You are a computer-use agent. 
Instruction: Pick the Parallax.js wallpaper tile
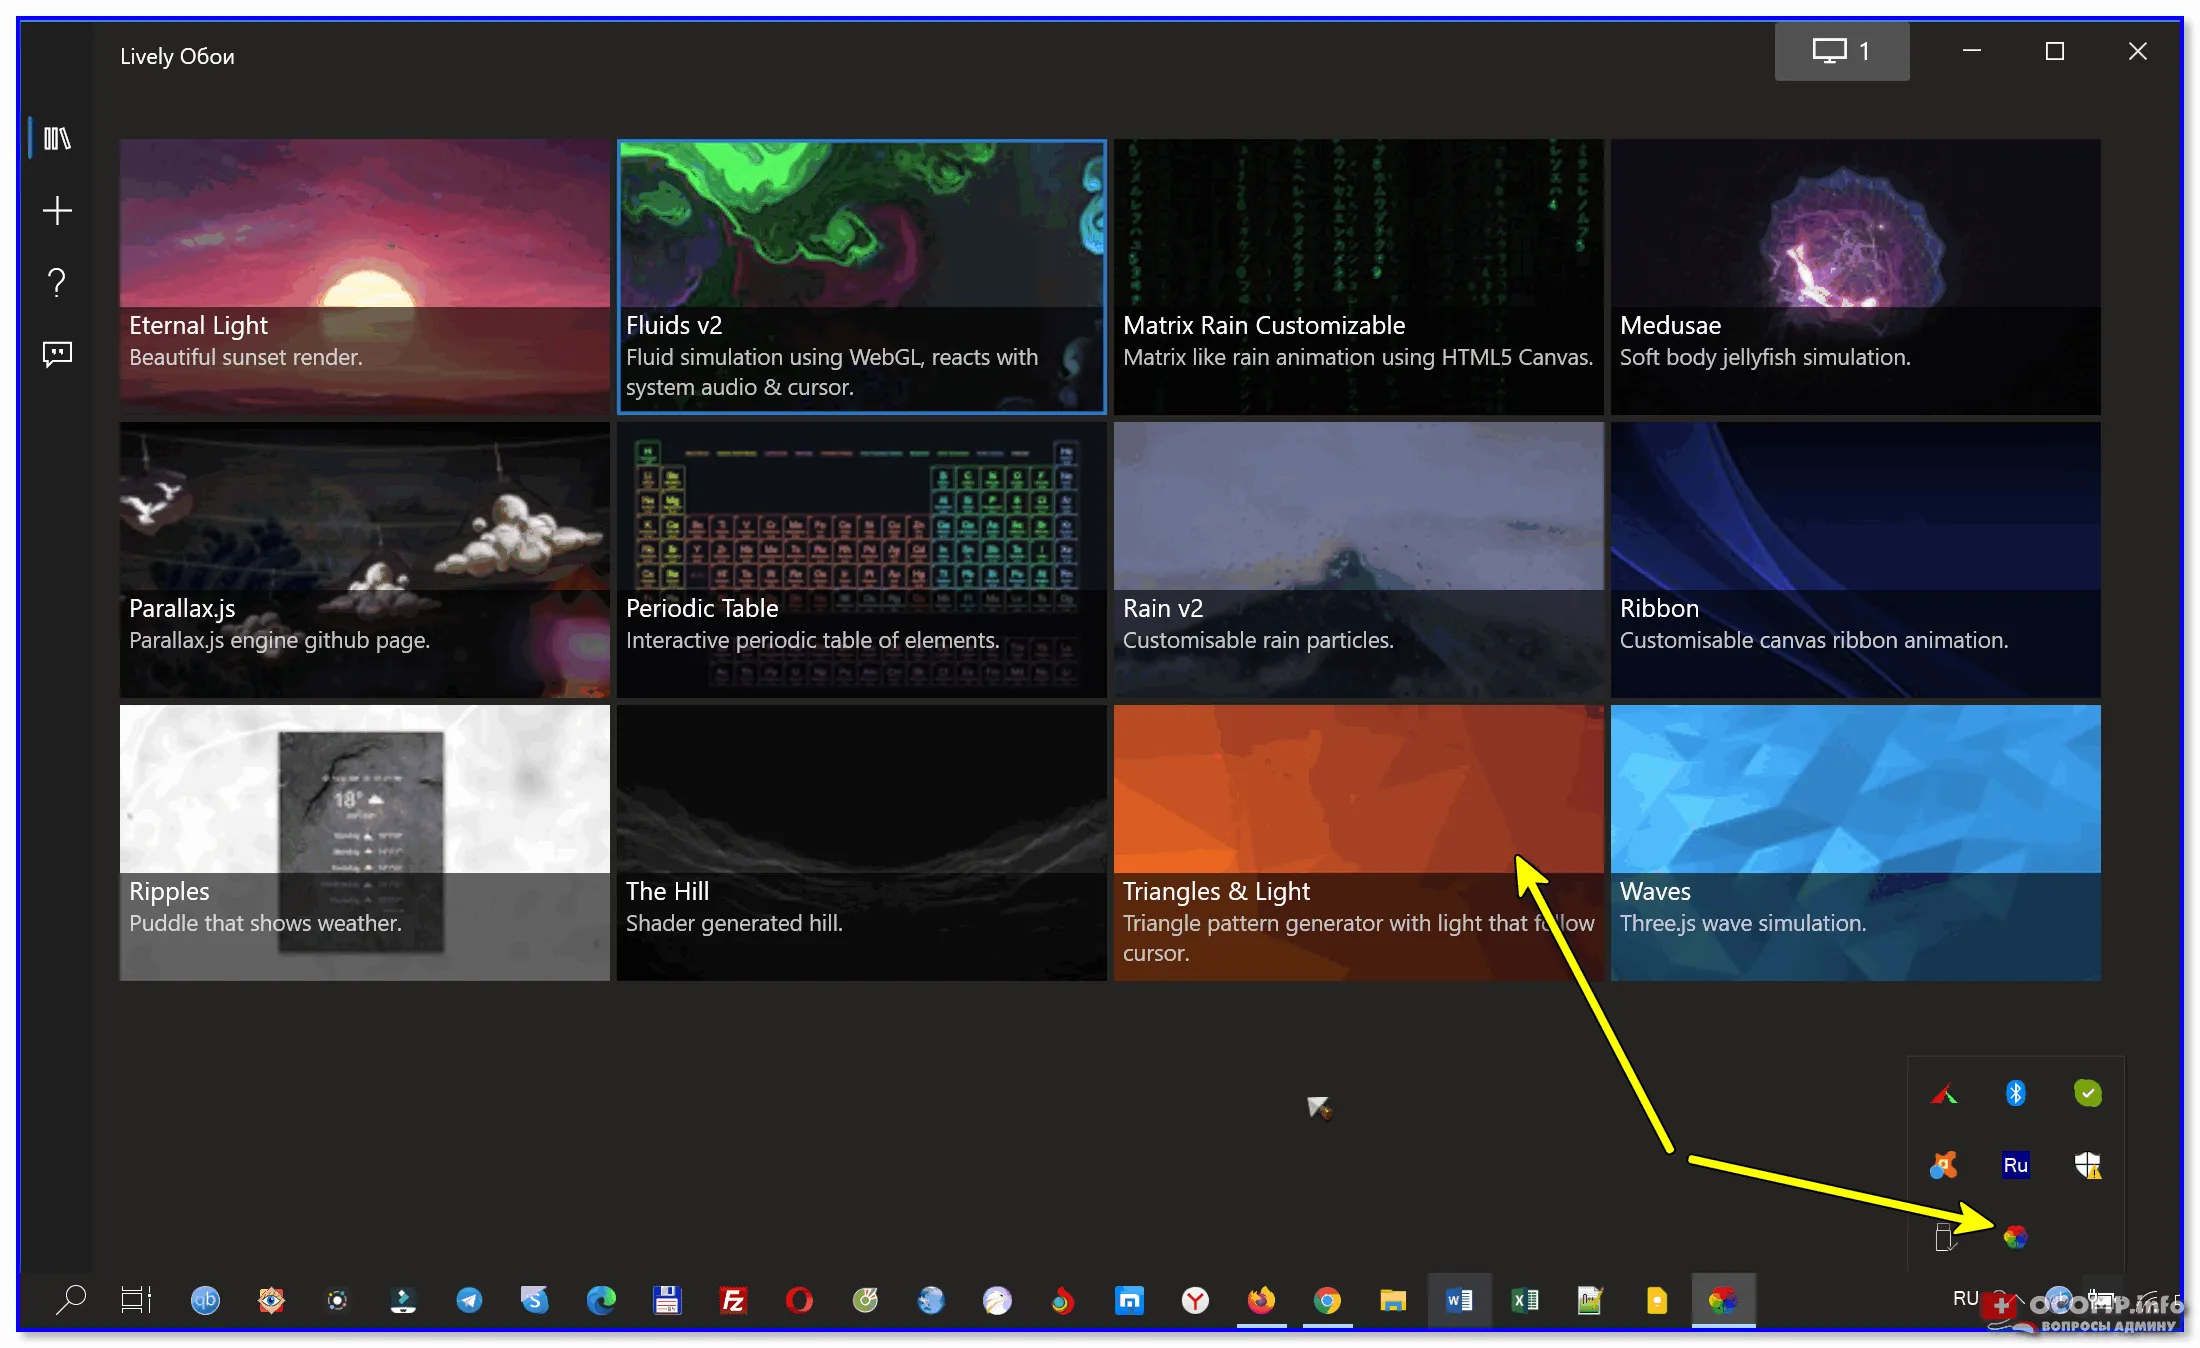coord(364,560)
